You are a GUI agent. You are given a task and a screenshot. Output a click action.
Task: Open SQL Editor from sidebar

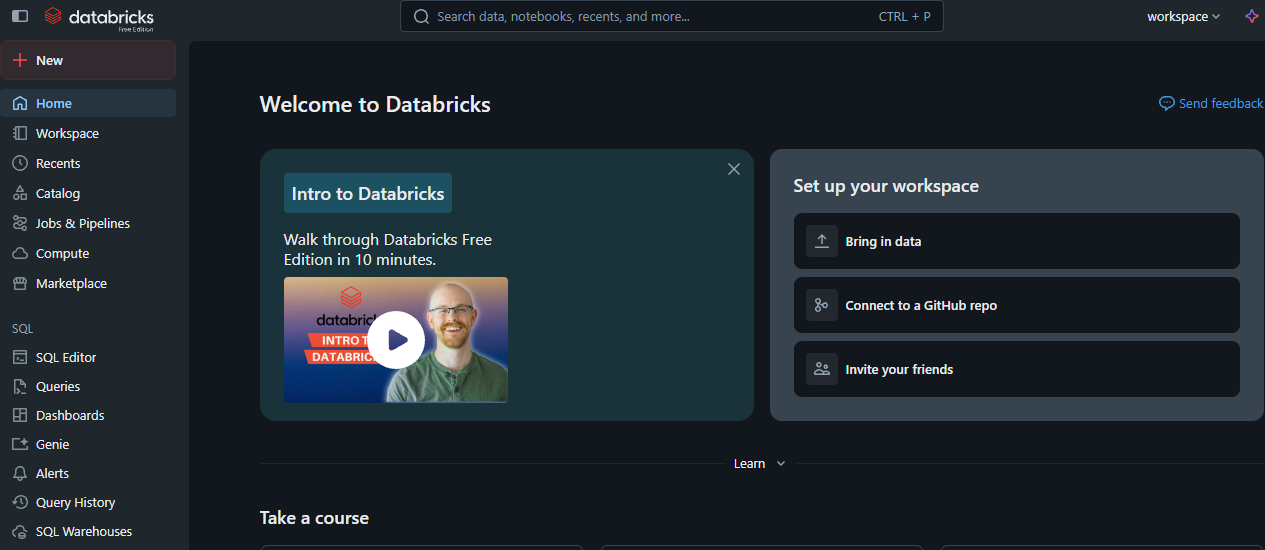tap(66, 357)
